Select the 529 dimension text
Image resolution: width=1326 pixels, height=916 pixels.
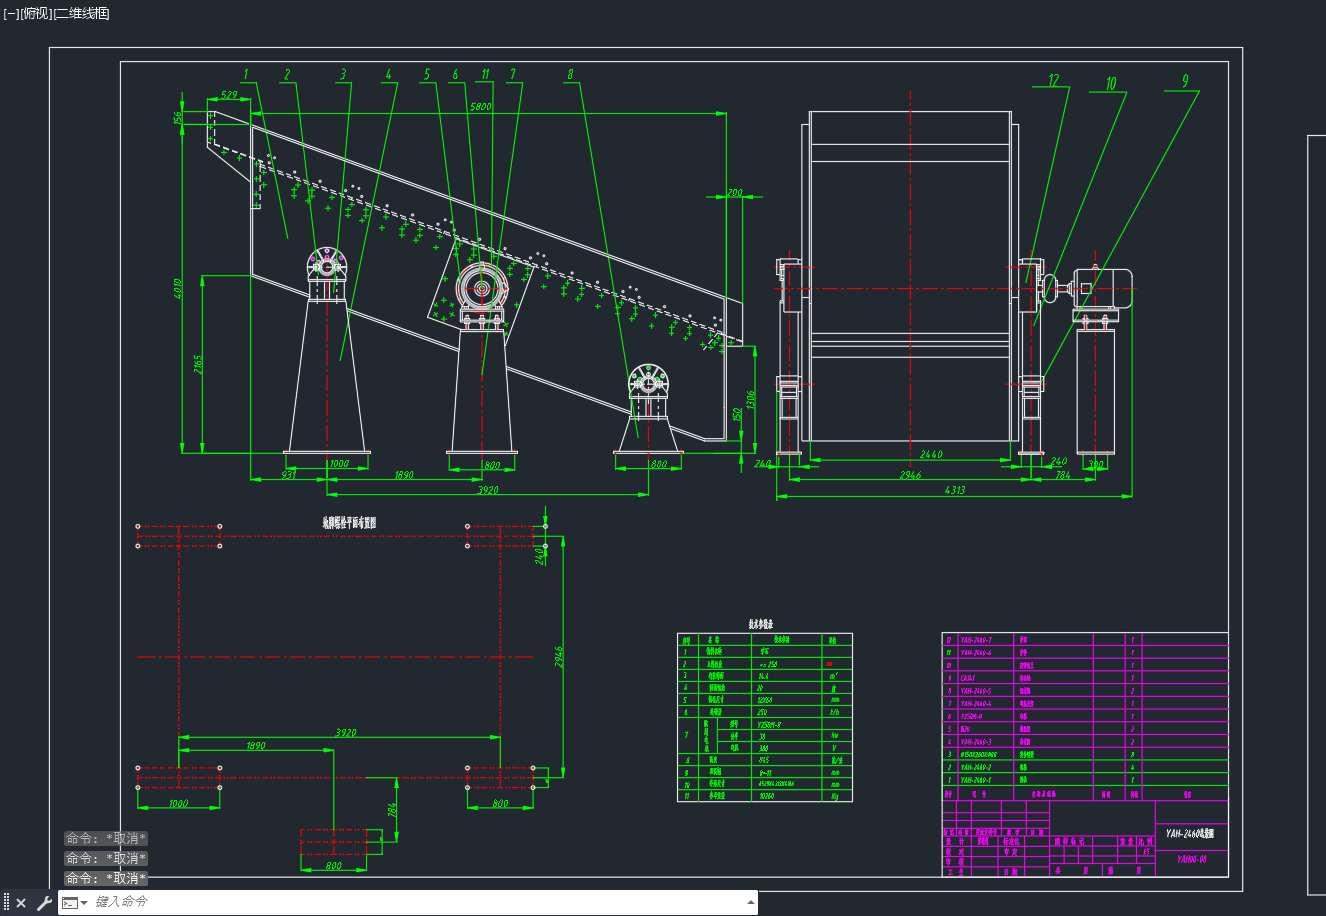click(229, 95)
